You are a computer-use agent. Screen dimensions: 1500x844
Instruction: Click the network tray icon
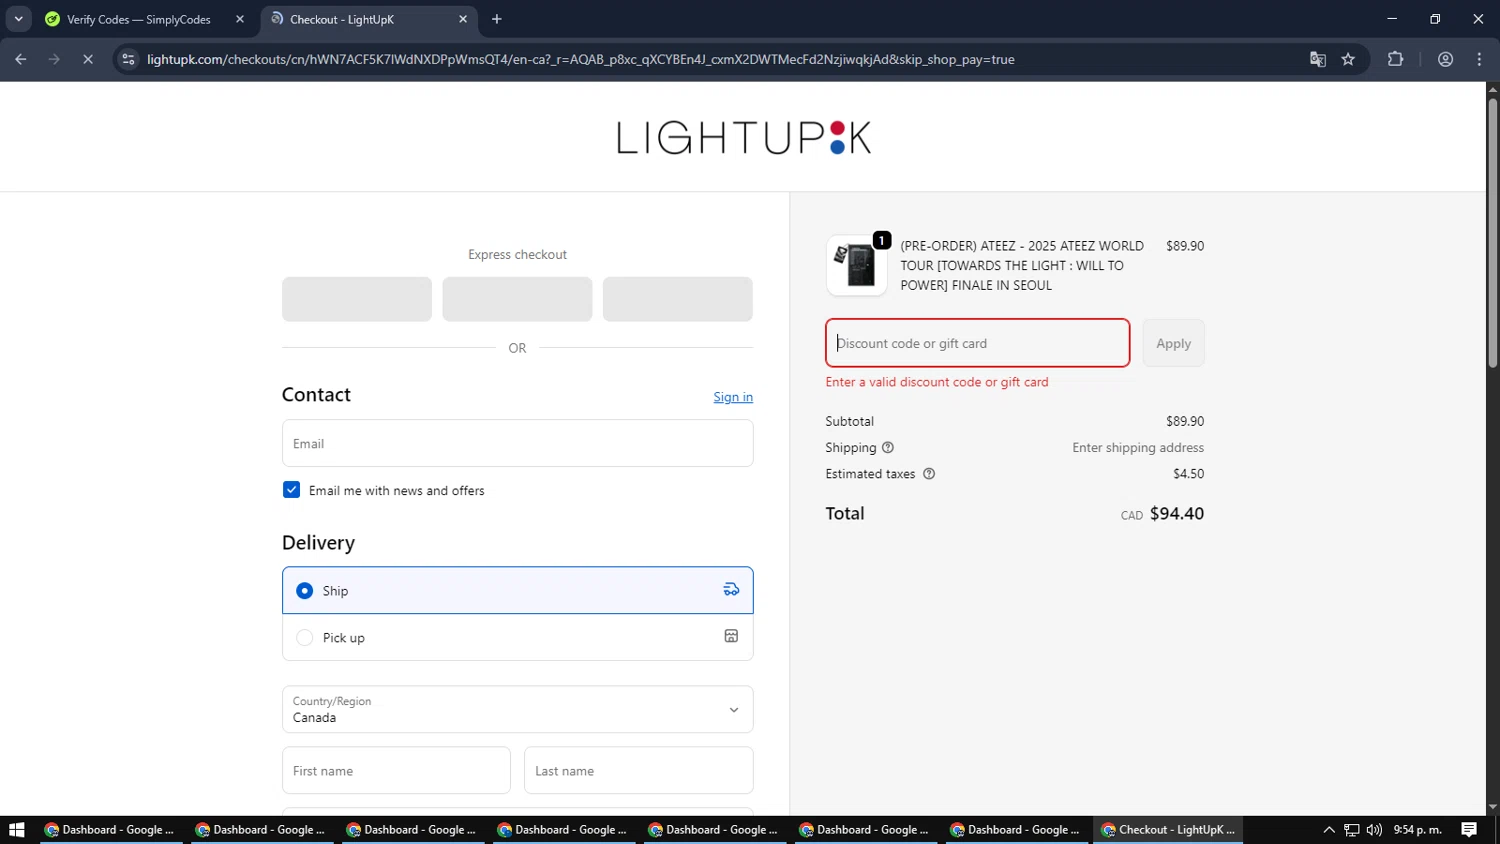coord(1351,830)
